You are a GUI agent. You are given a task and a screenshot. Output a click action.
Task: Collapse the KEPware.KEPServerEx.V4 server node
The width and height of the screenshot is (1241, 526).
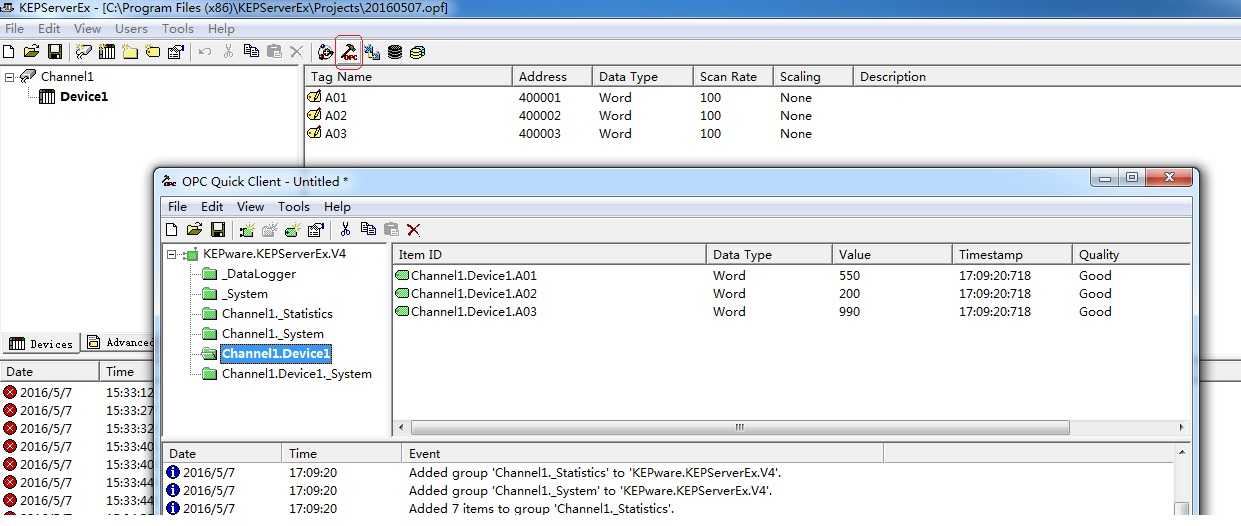click(172, 254)
